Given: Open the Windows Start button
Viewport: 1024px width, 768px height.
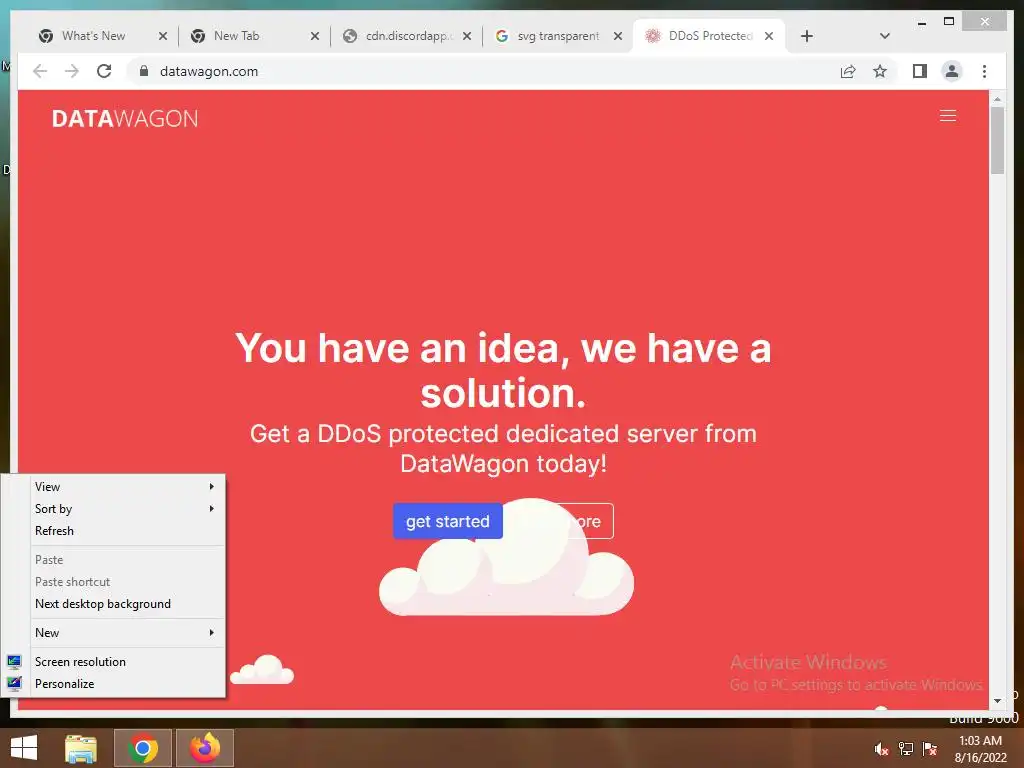Looking at the screenshot, I should 24,748.
